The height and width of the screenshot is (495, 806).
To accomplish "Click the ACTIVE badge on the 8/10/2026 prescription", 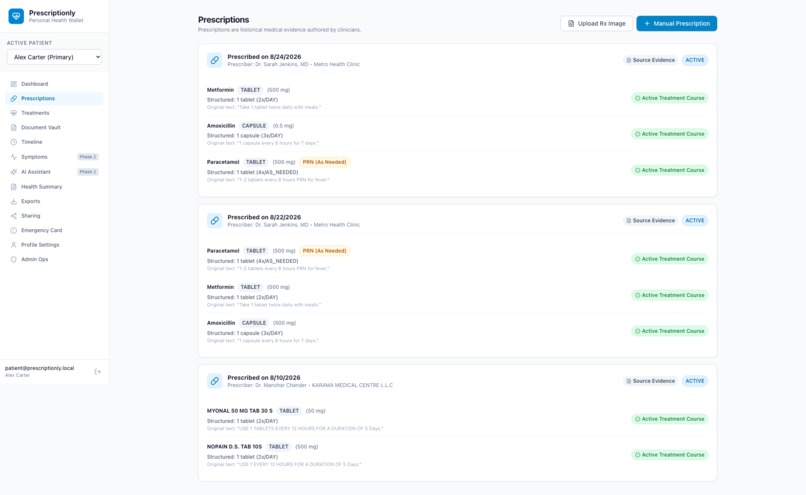I will (694, 381).
